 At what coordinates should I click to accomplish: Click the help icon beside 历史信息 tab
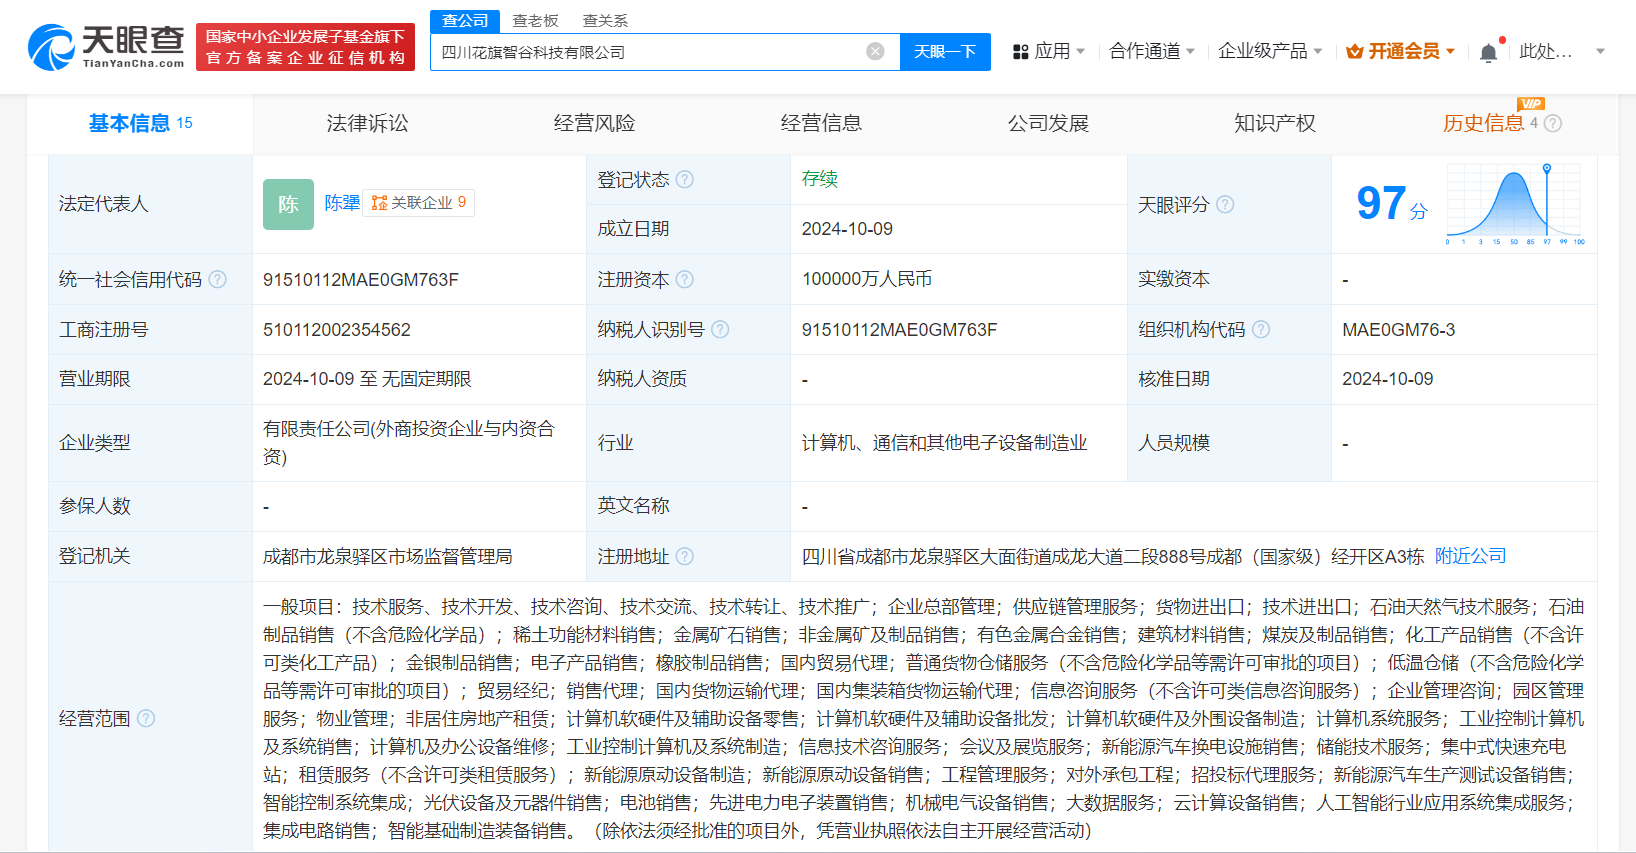pyautogui.click(x=1553, y=123)
